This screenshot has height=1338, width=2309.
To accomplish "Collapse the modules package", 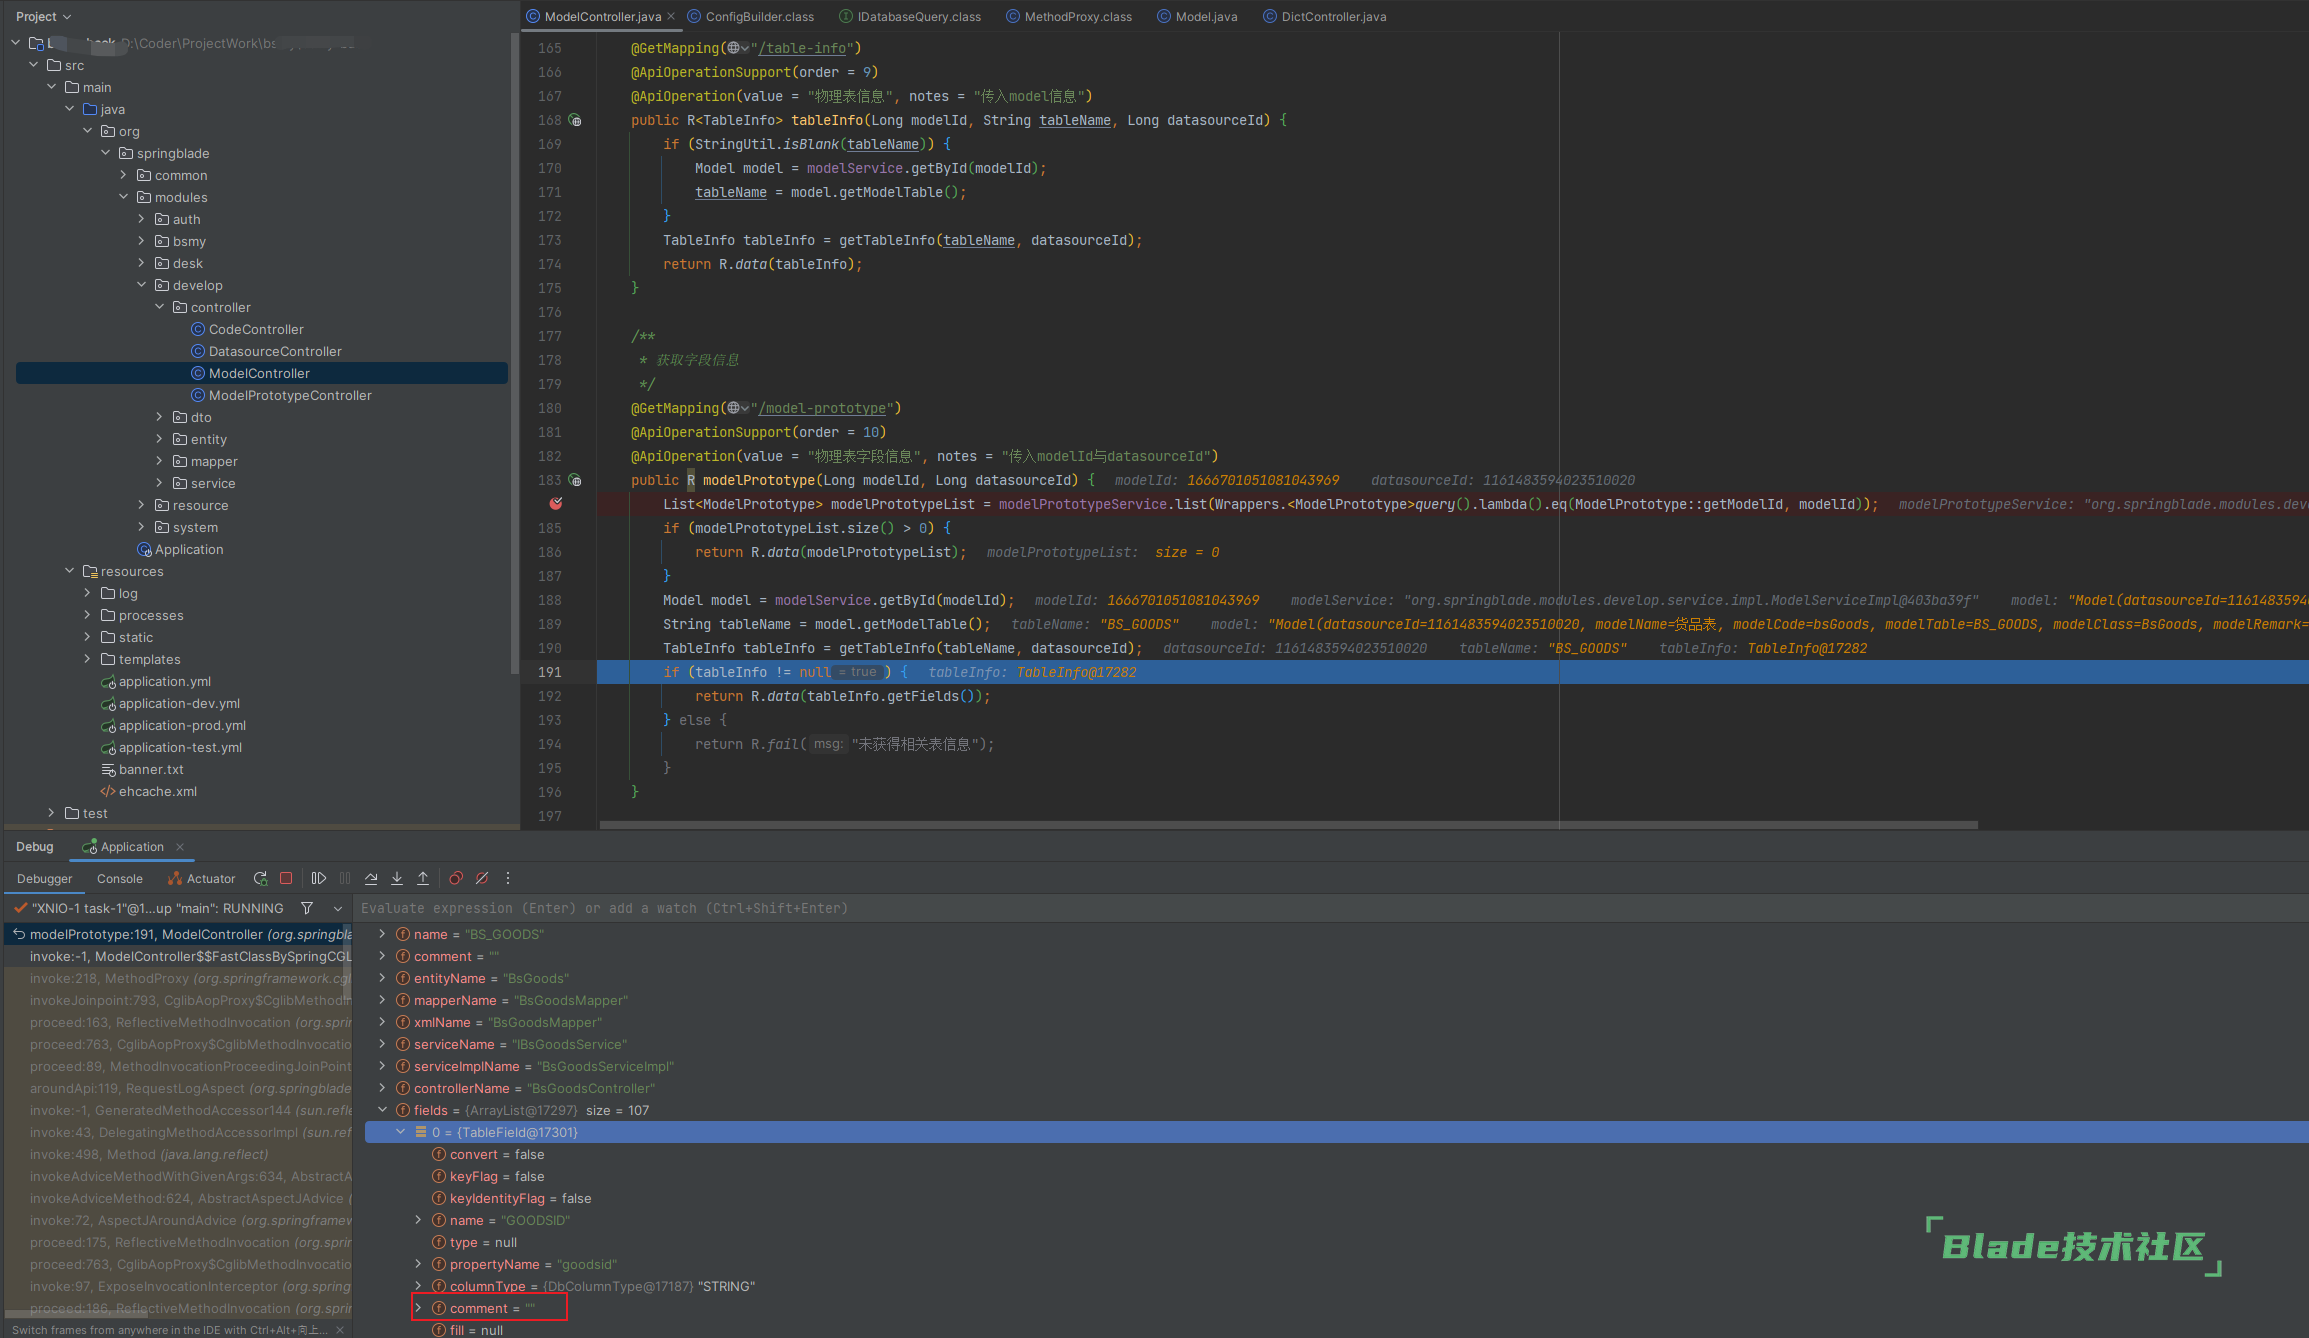I will (x=123, y=197).
